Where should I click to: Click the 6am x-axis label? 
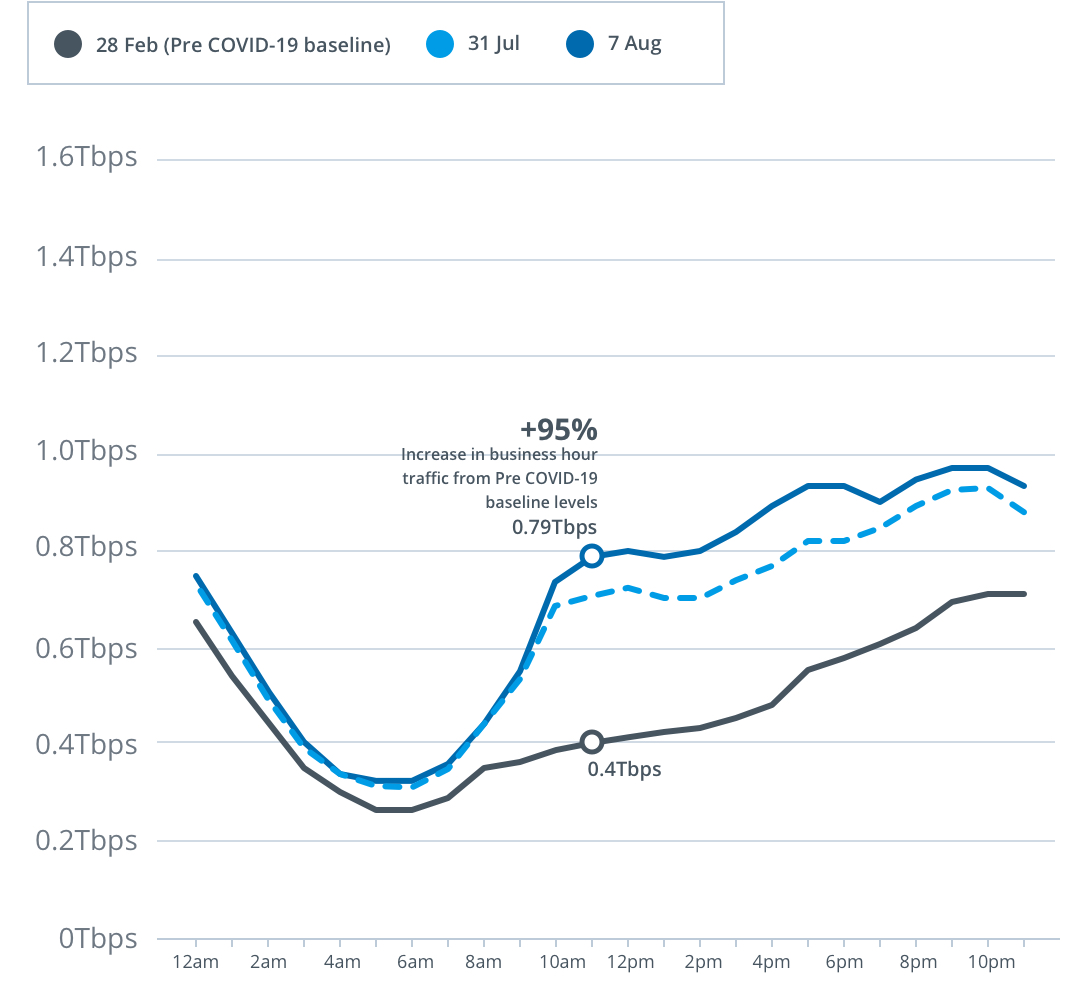pos(414,963)
